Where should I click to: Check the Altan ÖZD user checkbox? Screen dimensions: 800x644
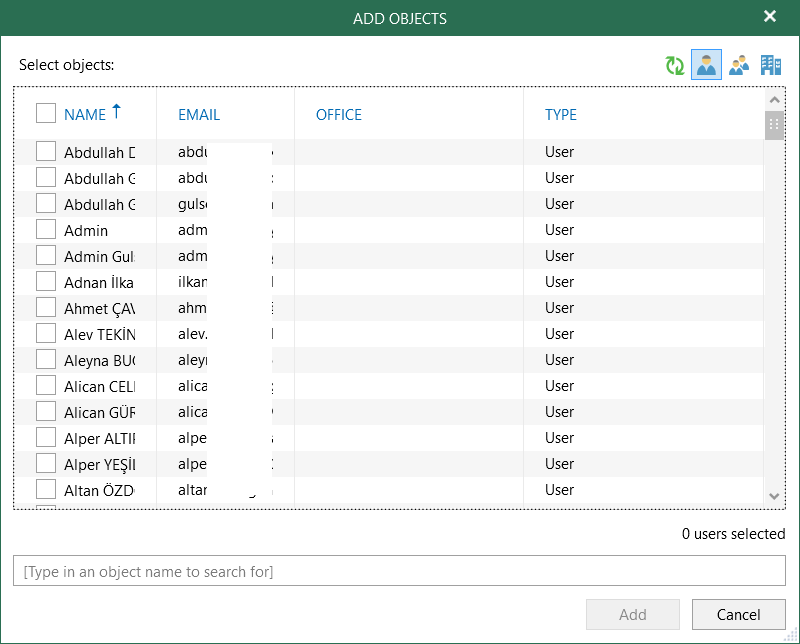[x=46, y=489]
